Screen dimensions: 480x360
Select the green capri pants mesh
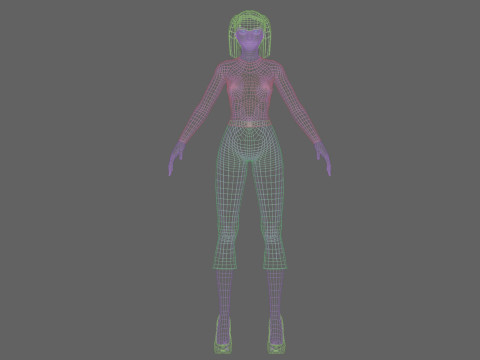250,197
